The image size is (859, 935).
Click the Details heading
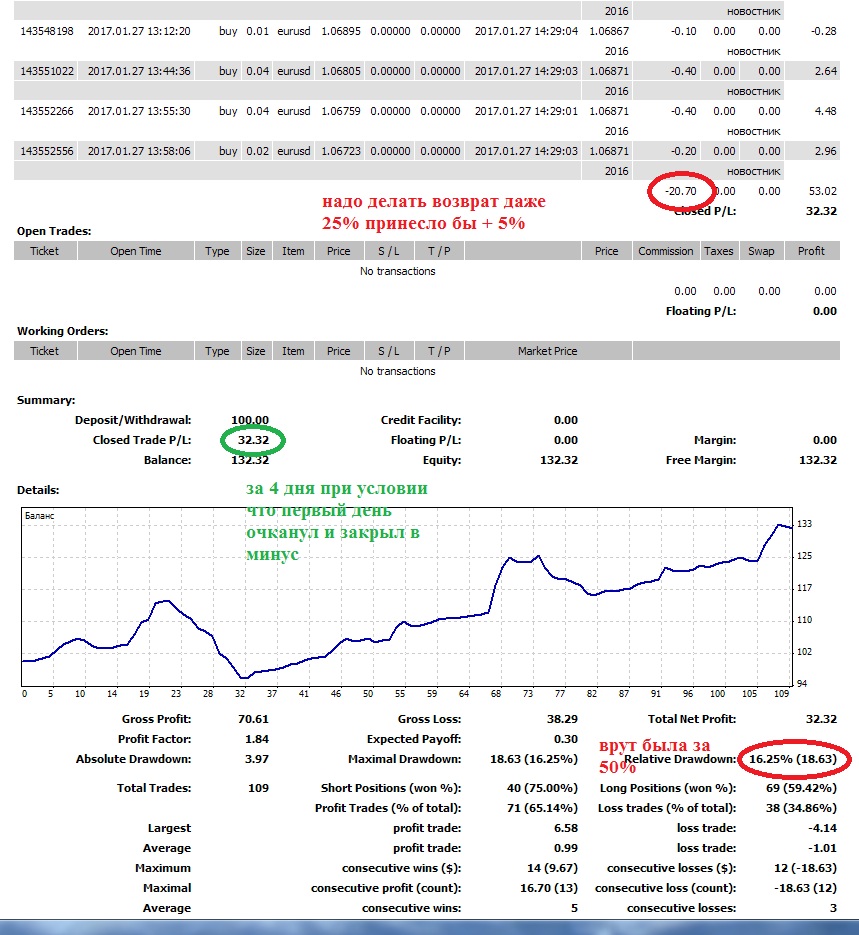(38, 490)
